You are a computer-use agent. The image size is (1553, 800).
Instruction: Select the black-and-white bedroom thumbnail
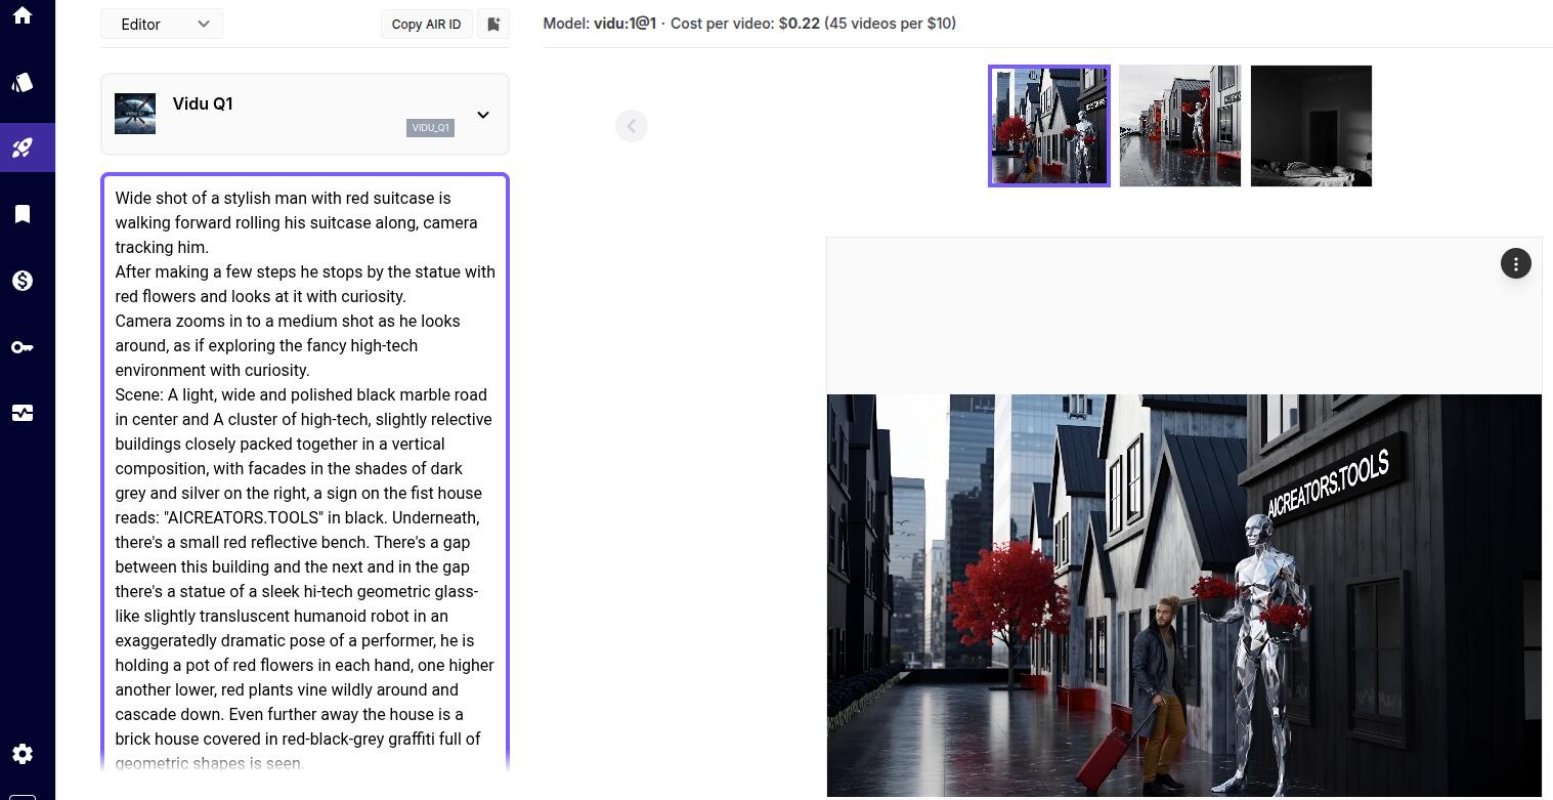point(1311,125)
